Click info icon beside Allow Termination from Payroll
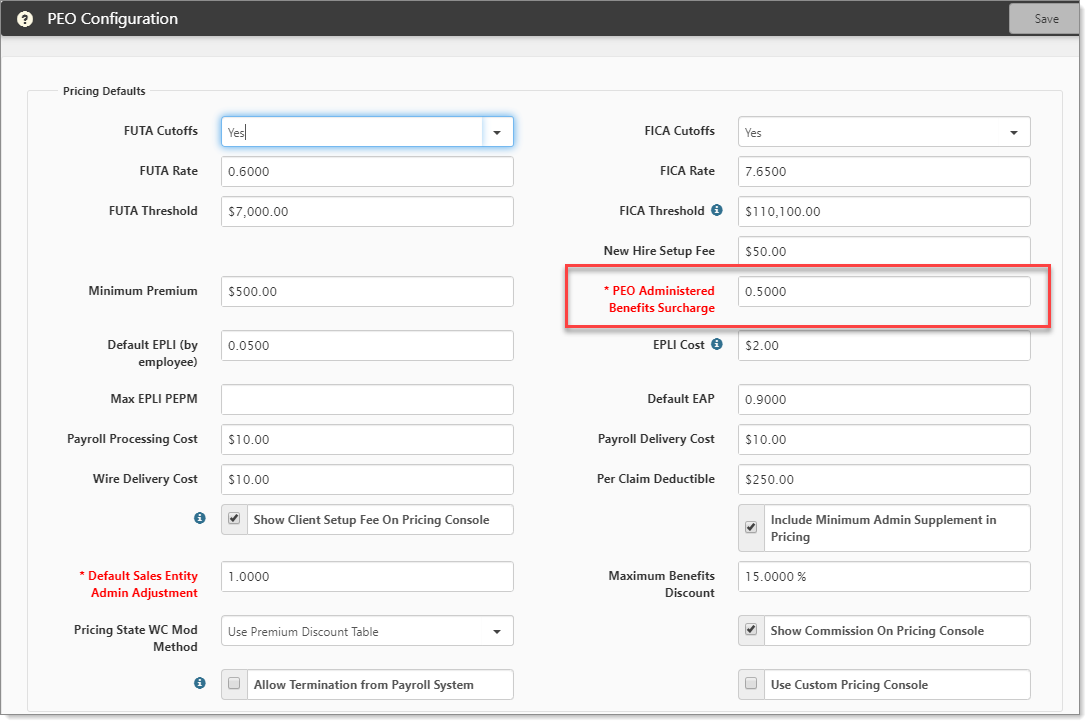The image size is (1090, 725). (x=200, y=683)
